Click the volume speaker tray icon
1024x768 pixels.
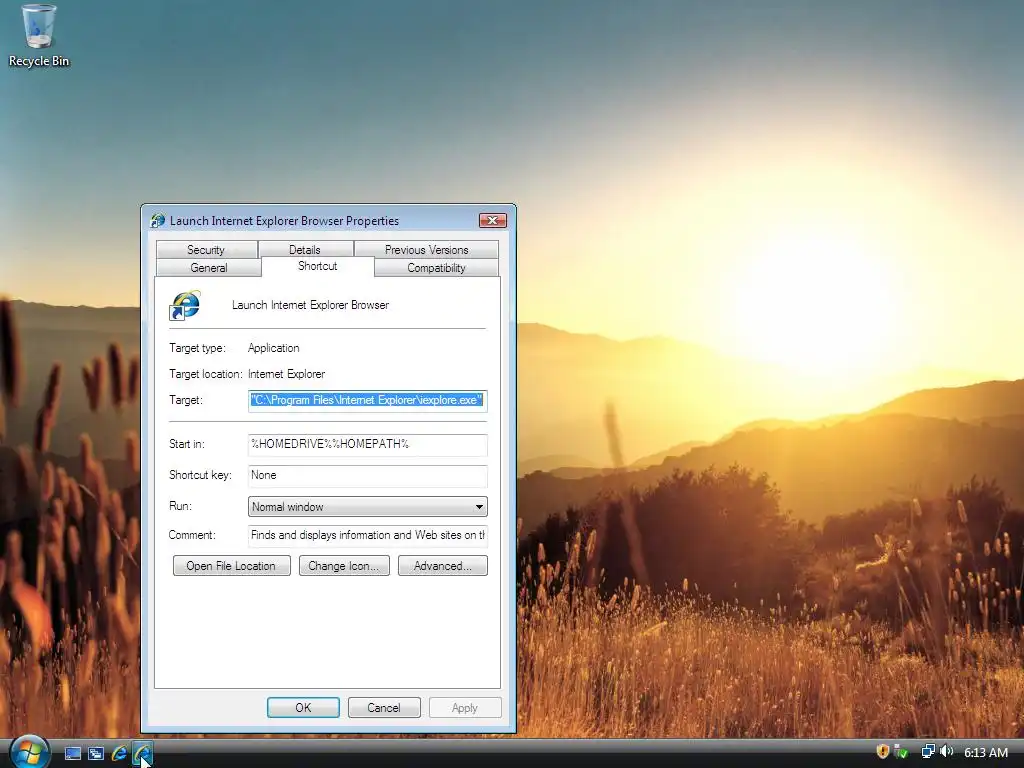click(947, 752)
